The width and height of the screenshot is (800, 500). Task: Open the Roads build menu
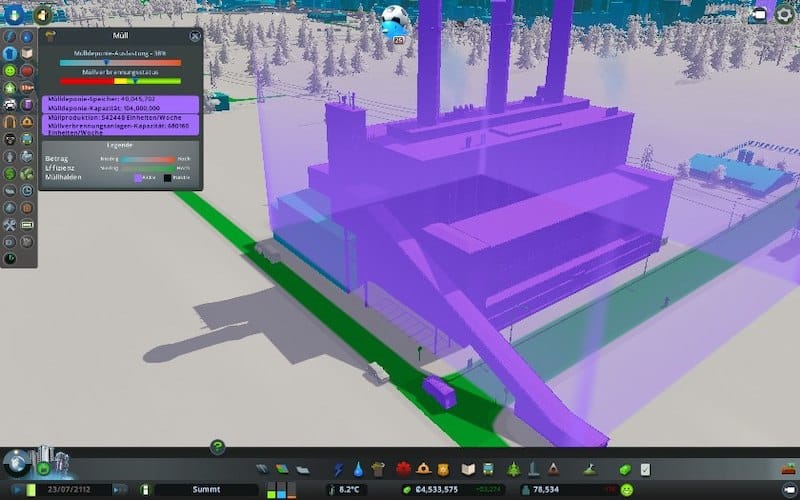click(261, 468)
